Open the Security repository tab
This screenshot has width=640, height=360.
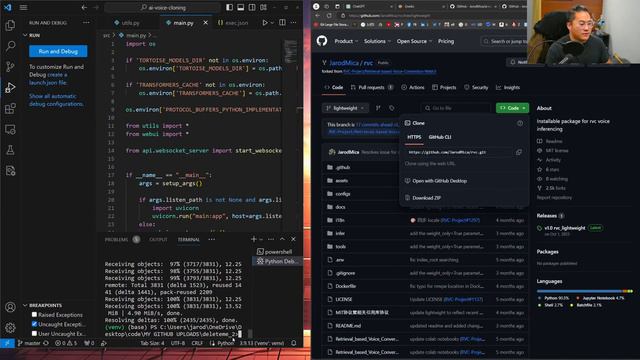(x=476, y=87)
